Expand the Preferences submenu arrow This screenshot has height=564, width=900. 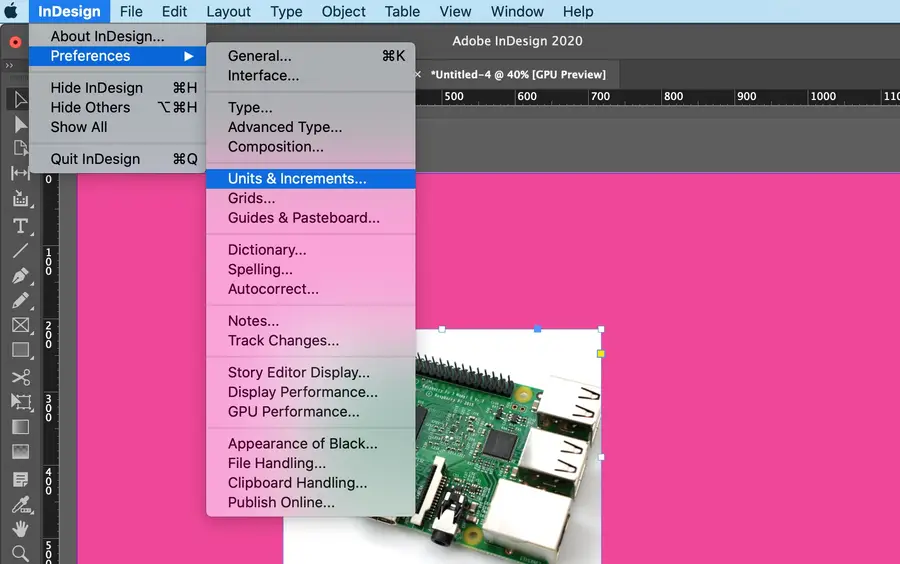point(188,56)
